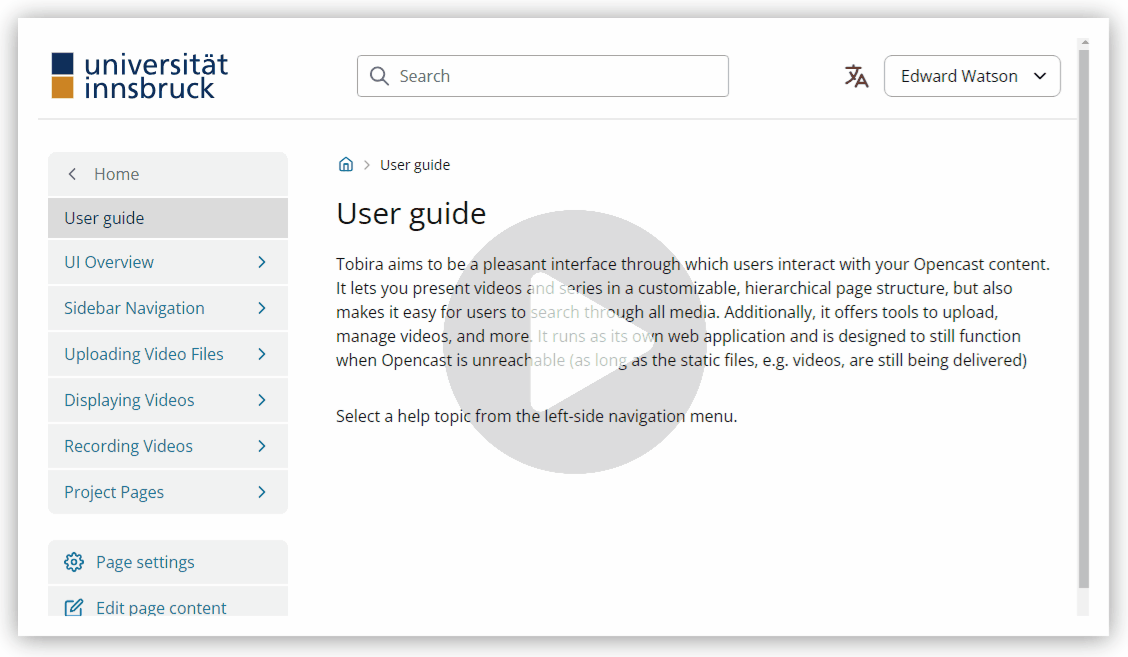Expand the Uploading Video Files section
This screenshot has height=657, width=1128.
click(x=262, y=354)
